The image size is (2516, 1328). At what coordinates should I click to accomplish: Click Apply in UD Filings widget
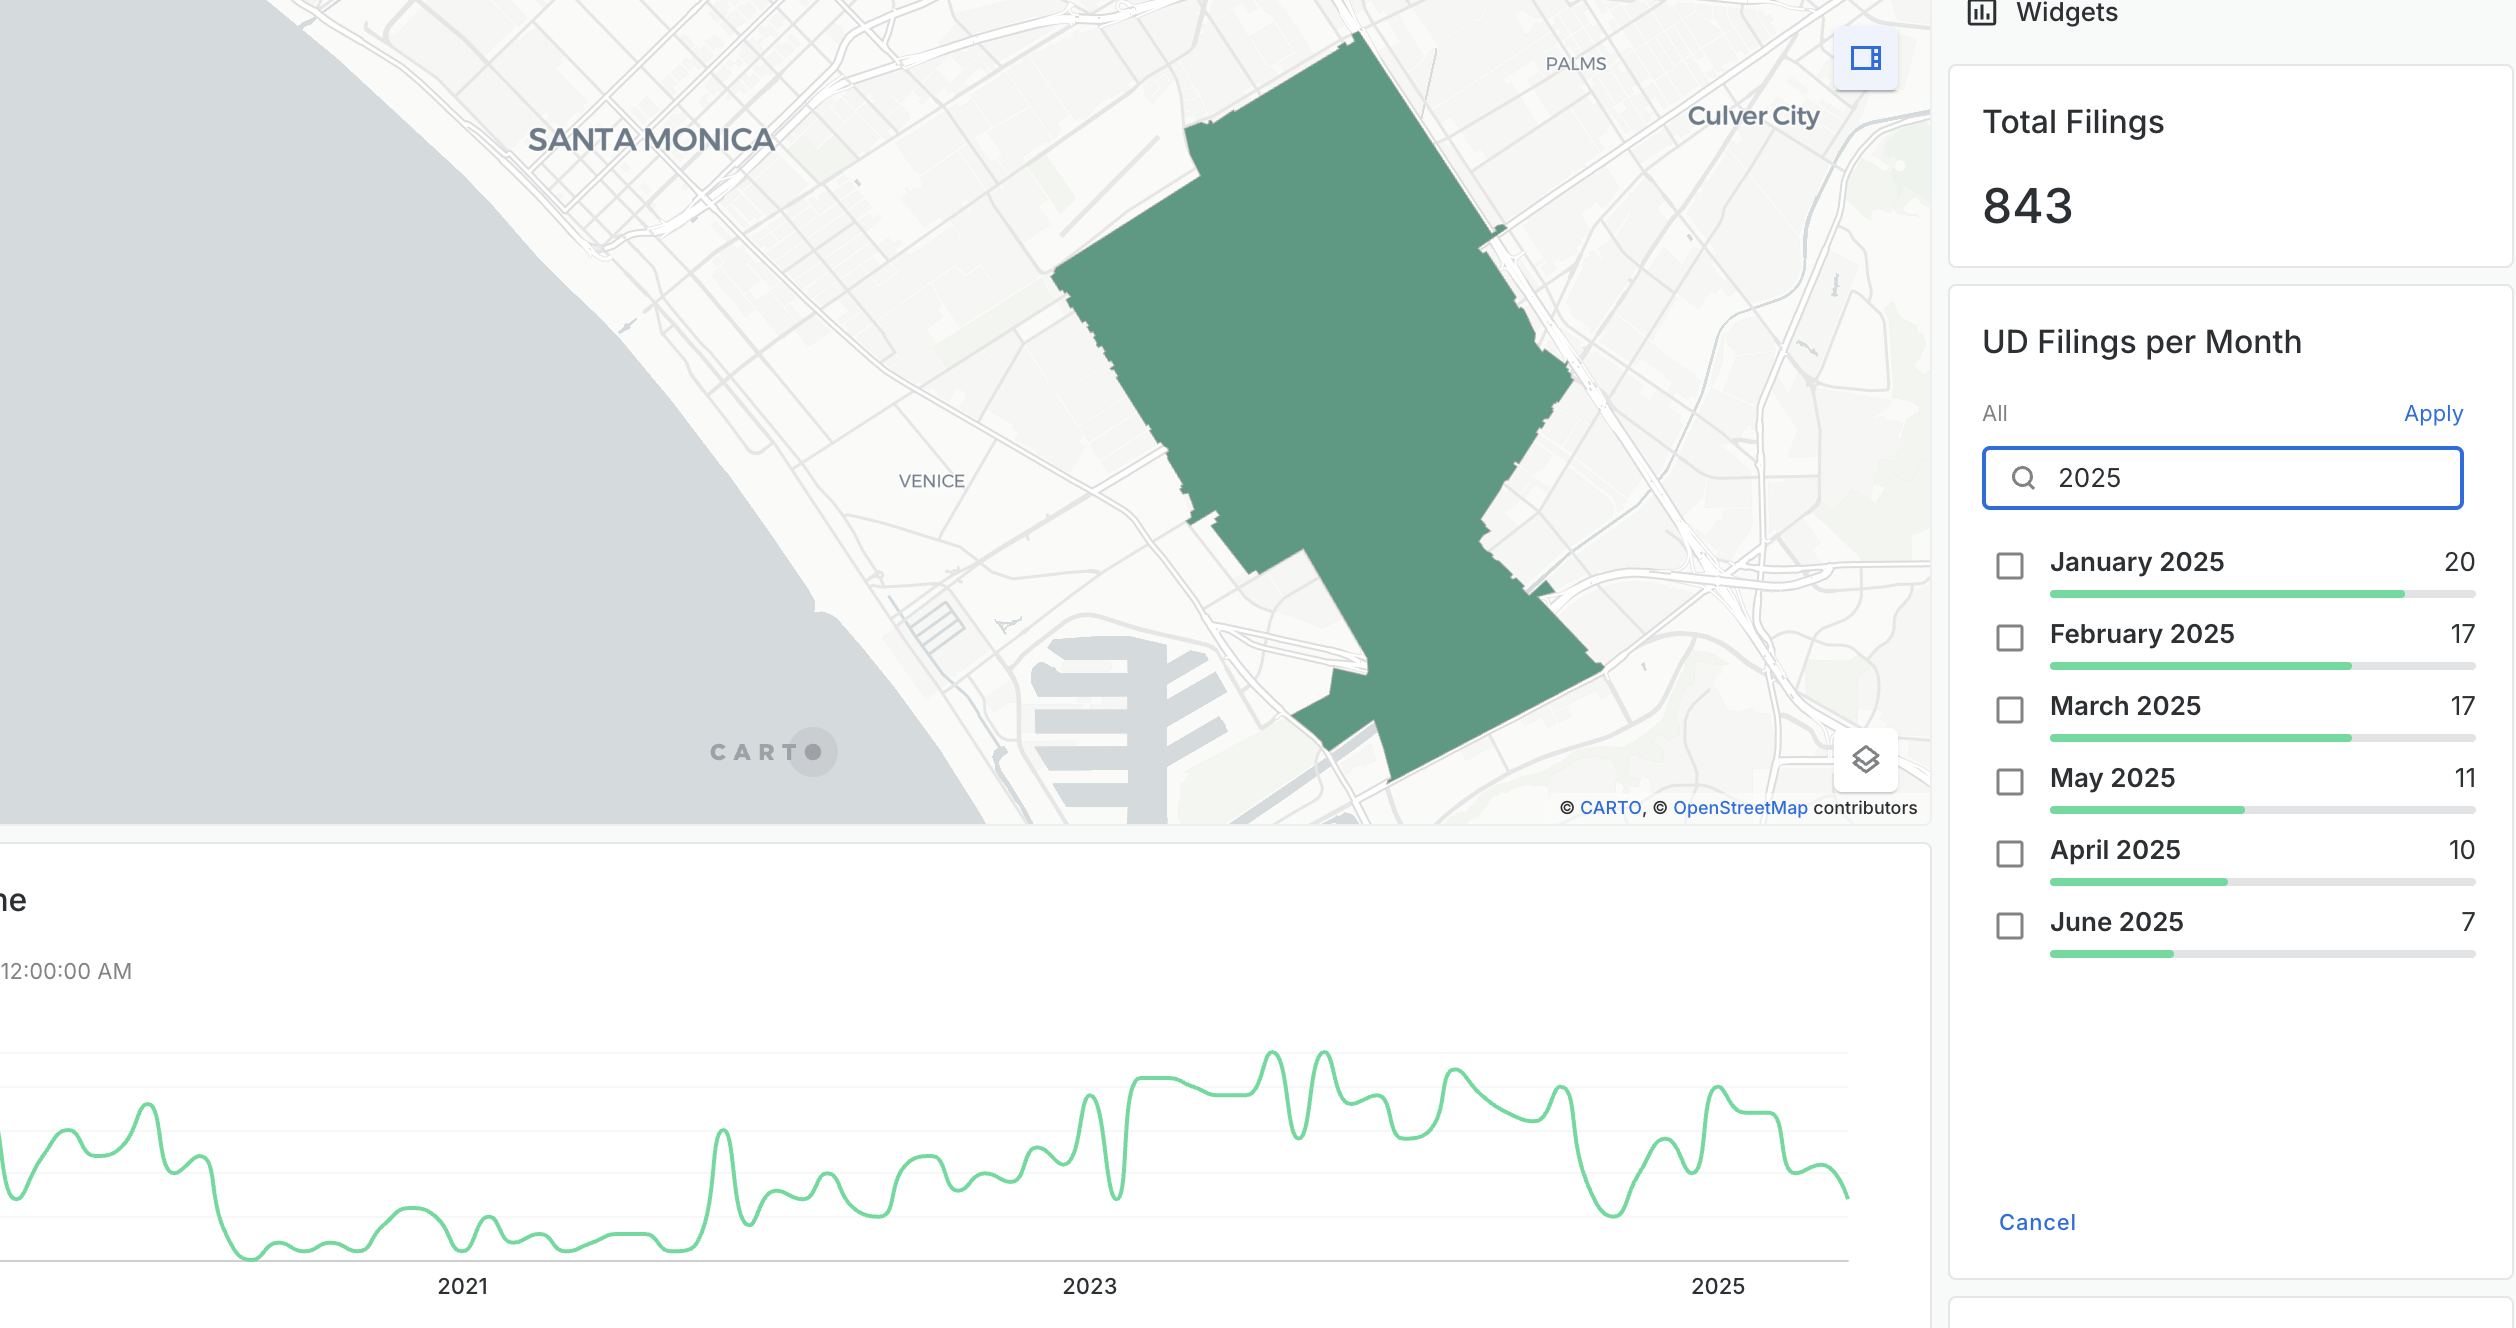point(2432,414)
